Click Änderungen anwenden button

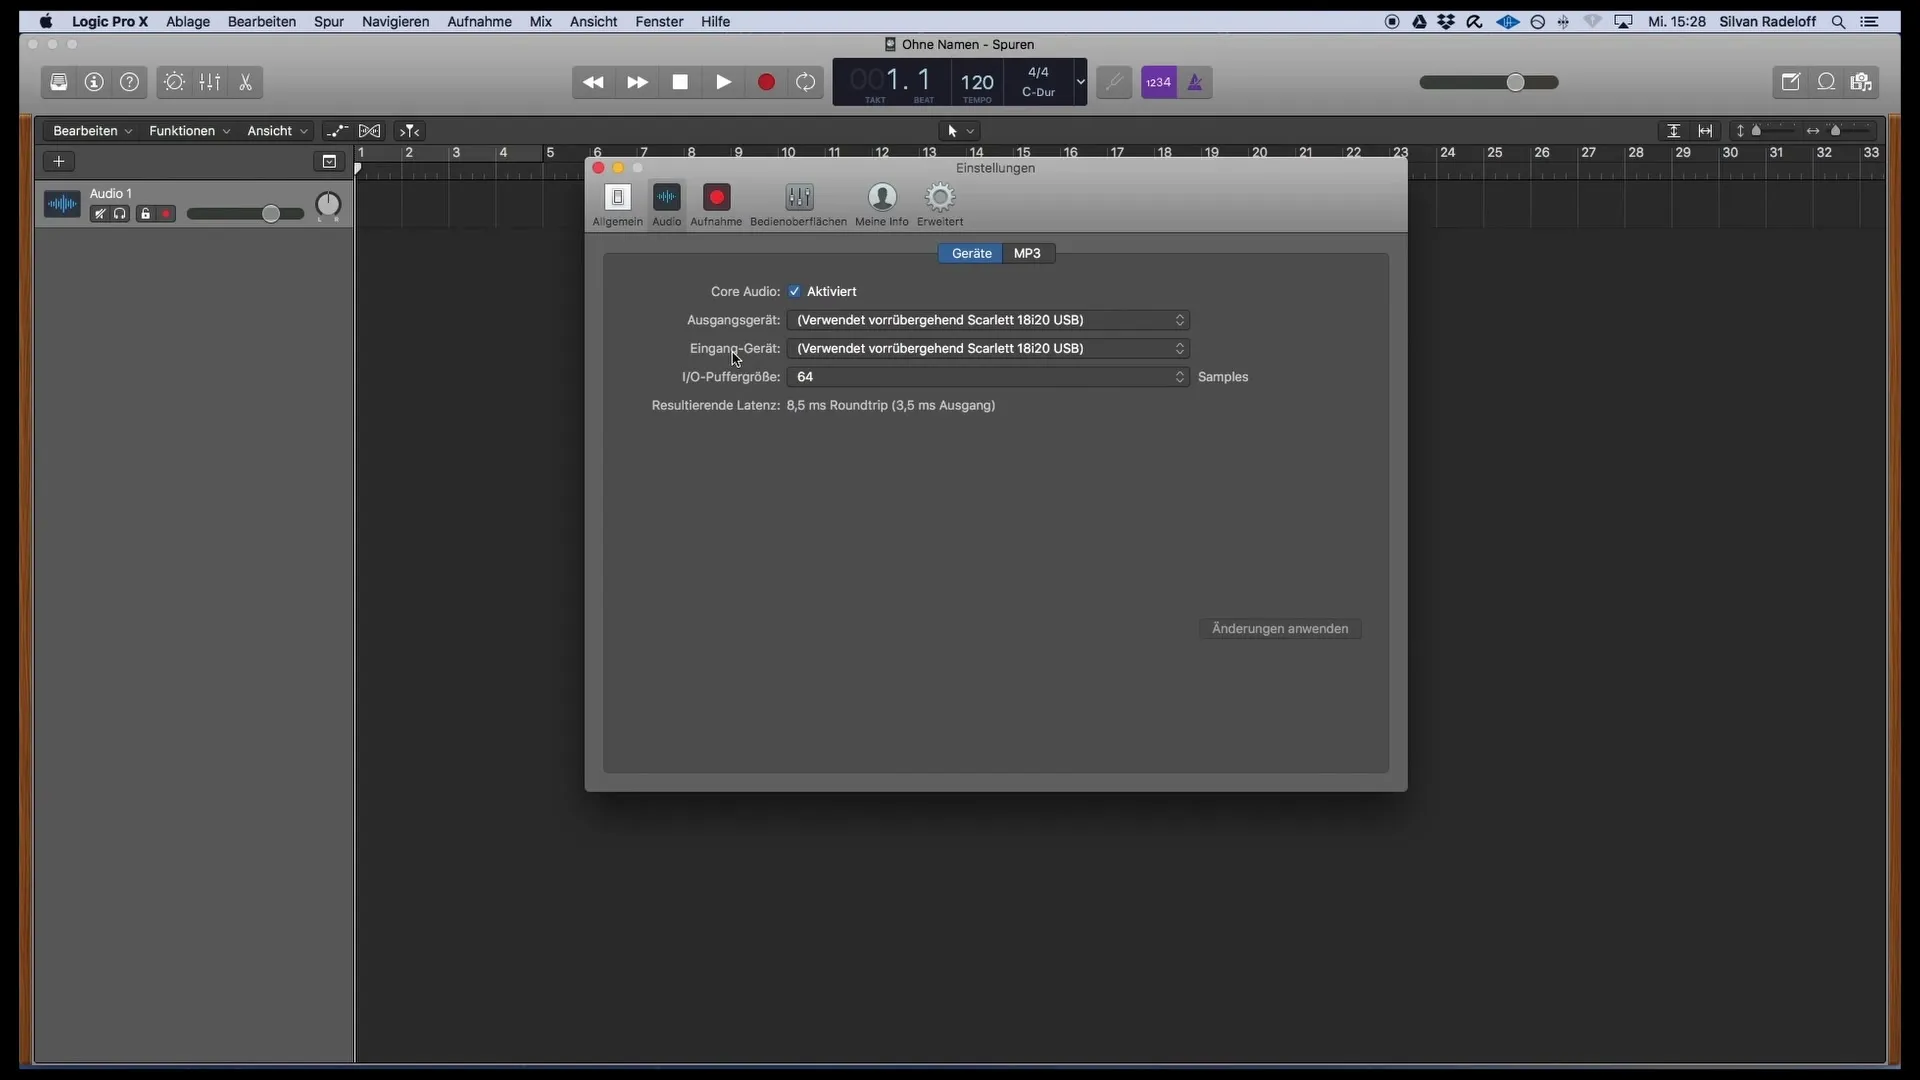tap(1280, 629)
